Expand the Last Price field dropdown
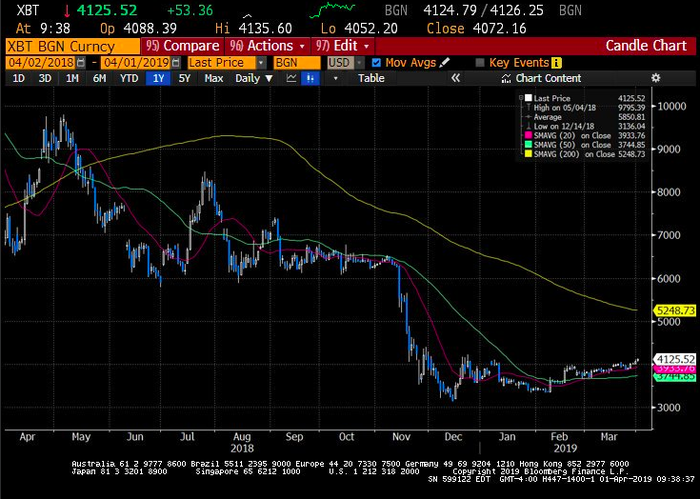Image resolution: width=700 pixels, height=499 pixels. (259, 62)
